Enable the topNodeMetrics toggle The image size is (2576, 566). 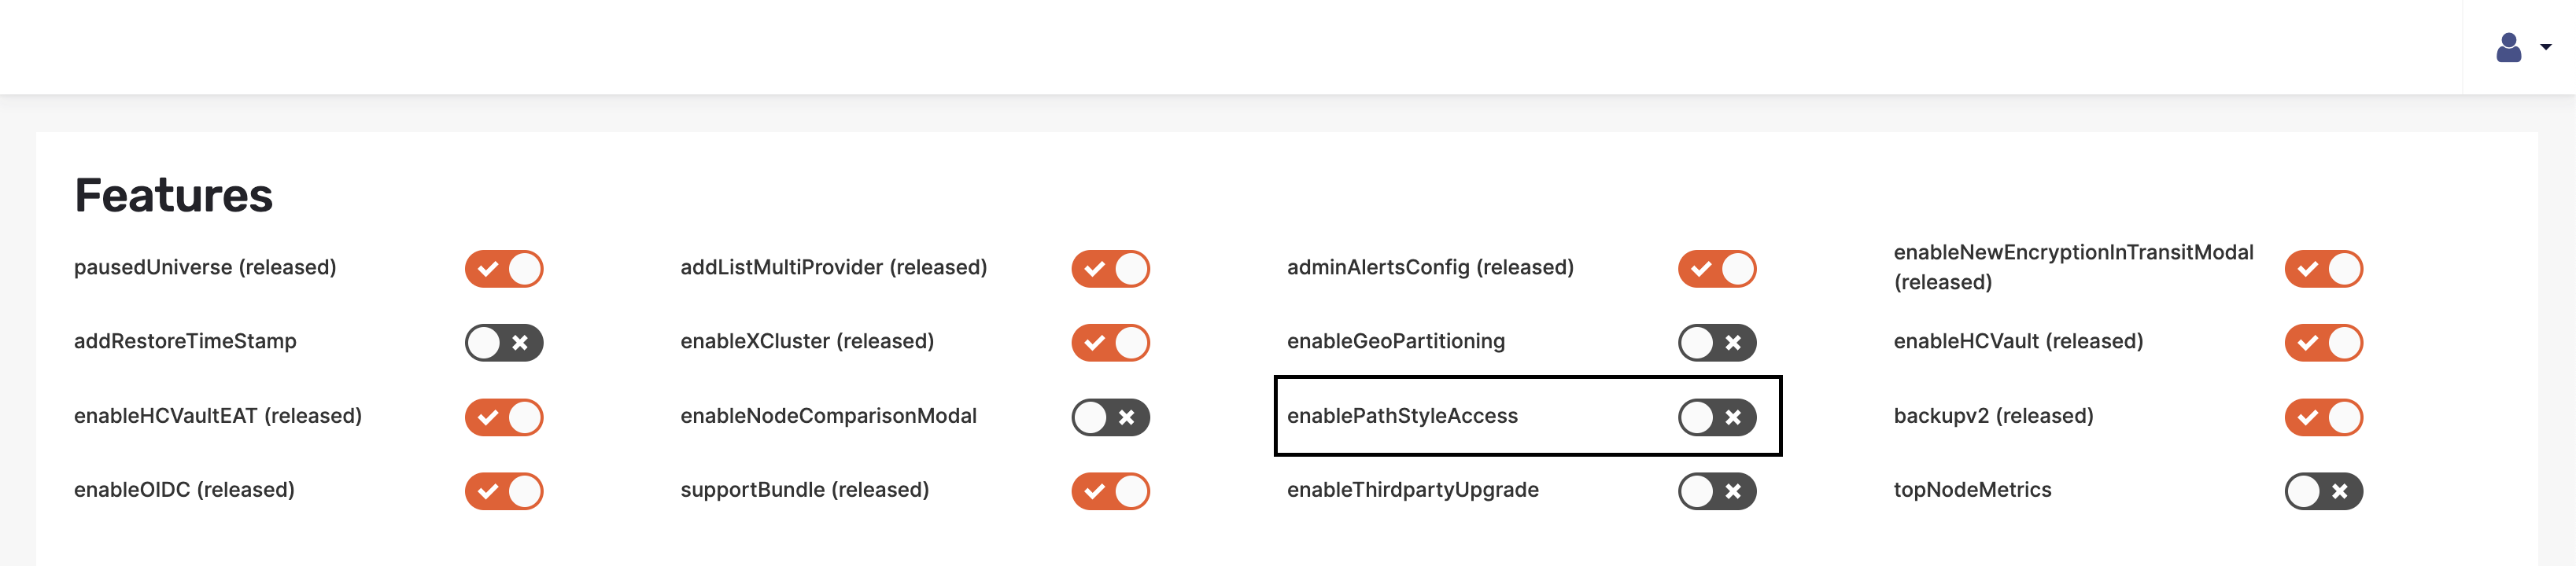point(2324,491)
